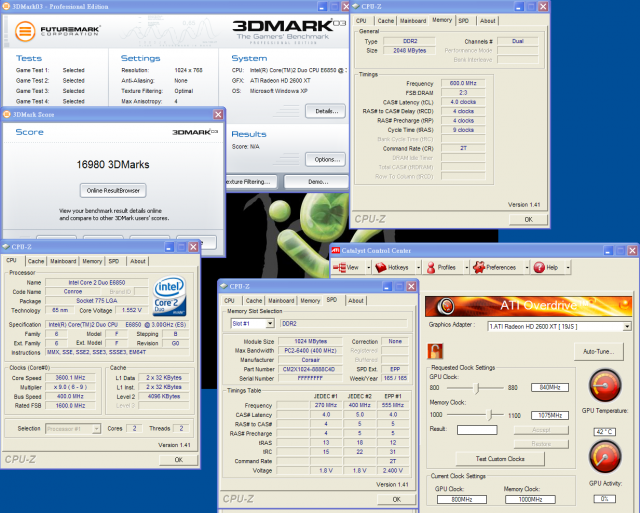
Task: Click the Bus Speed 400.0 MHz value
Action: [x=70, y=396]
